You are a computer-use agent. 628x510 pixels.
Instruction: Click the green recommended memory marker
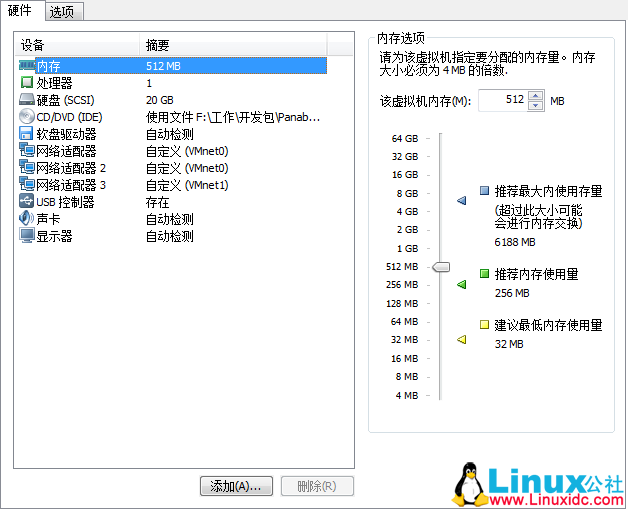click(x=461, y=285)
